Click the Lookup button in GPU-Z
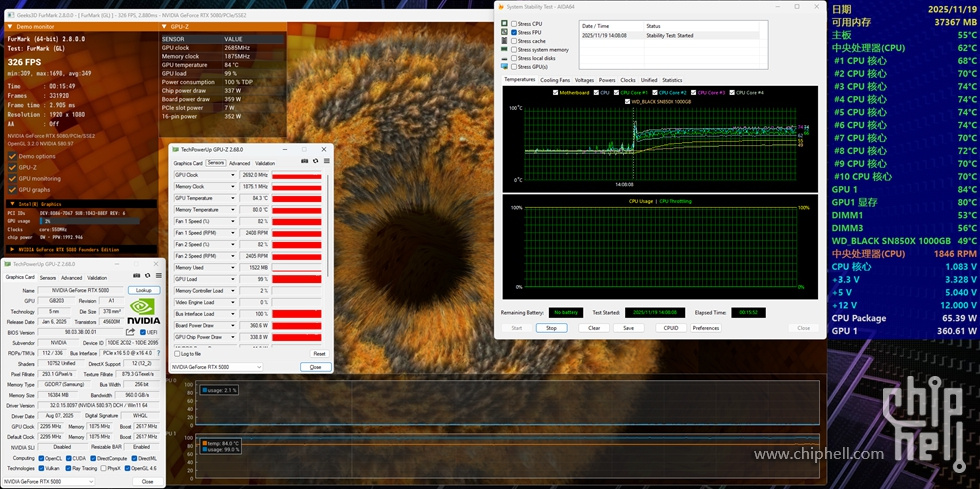The height and width of the screenshot is (489, 980). tap(143, 290)
